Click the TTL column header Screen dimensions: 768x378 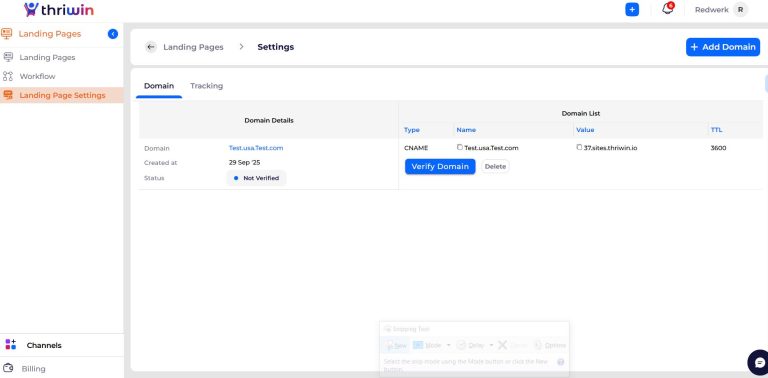(x=716, y=130)
